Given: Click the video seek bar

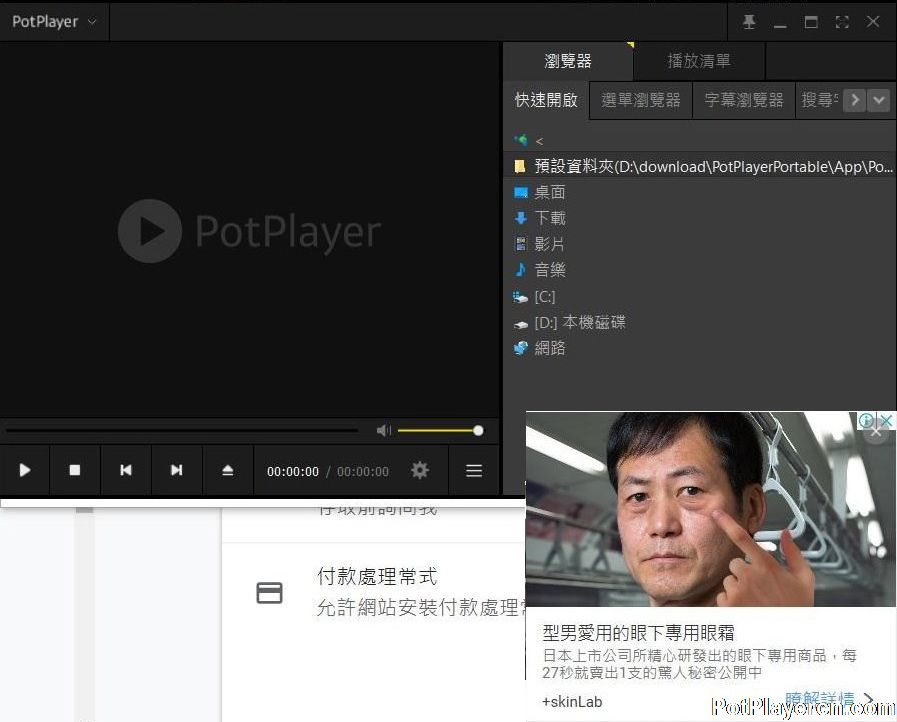Looking at the screenshot, I should (182, 430).
